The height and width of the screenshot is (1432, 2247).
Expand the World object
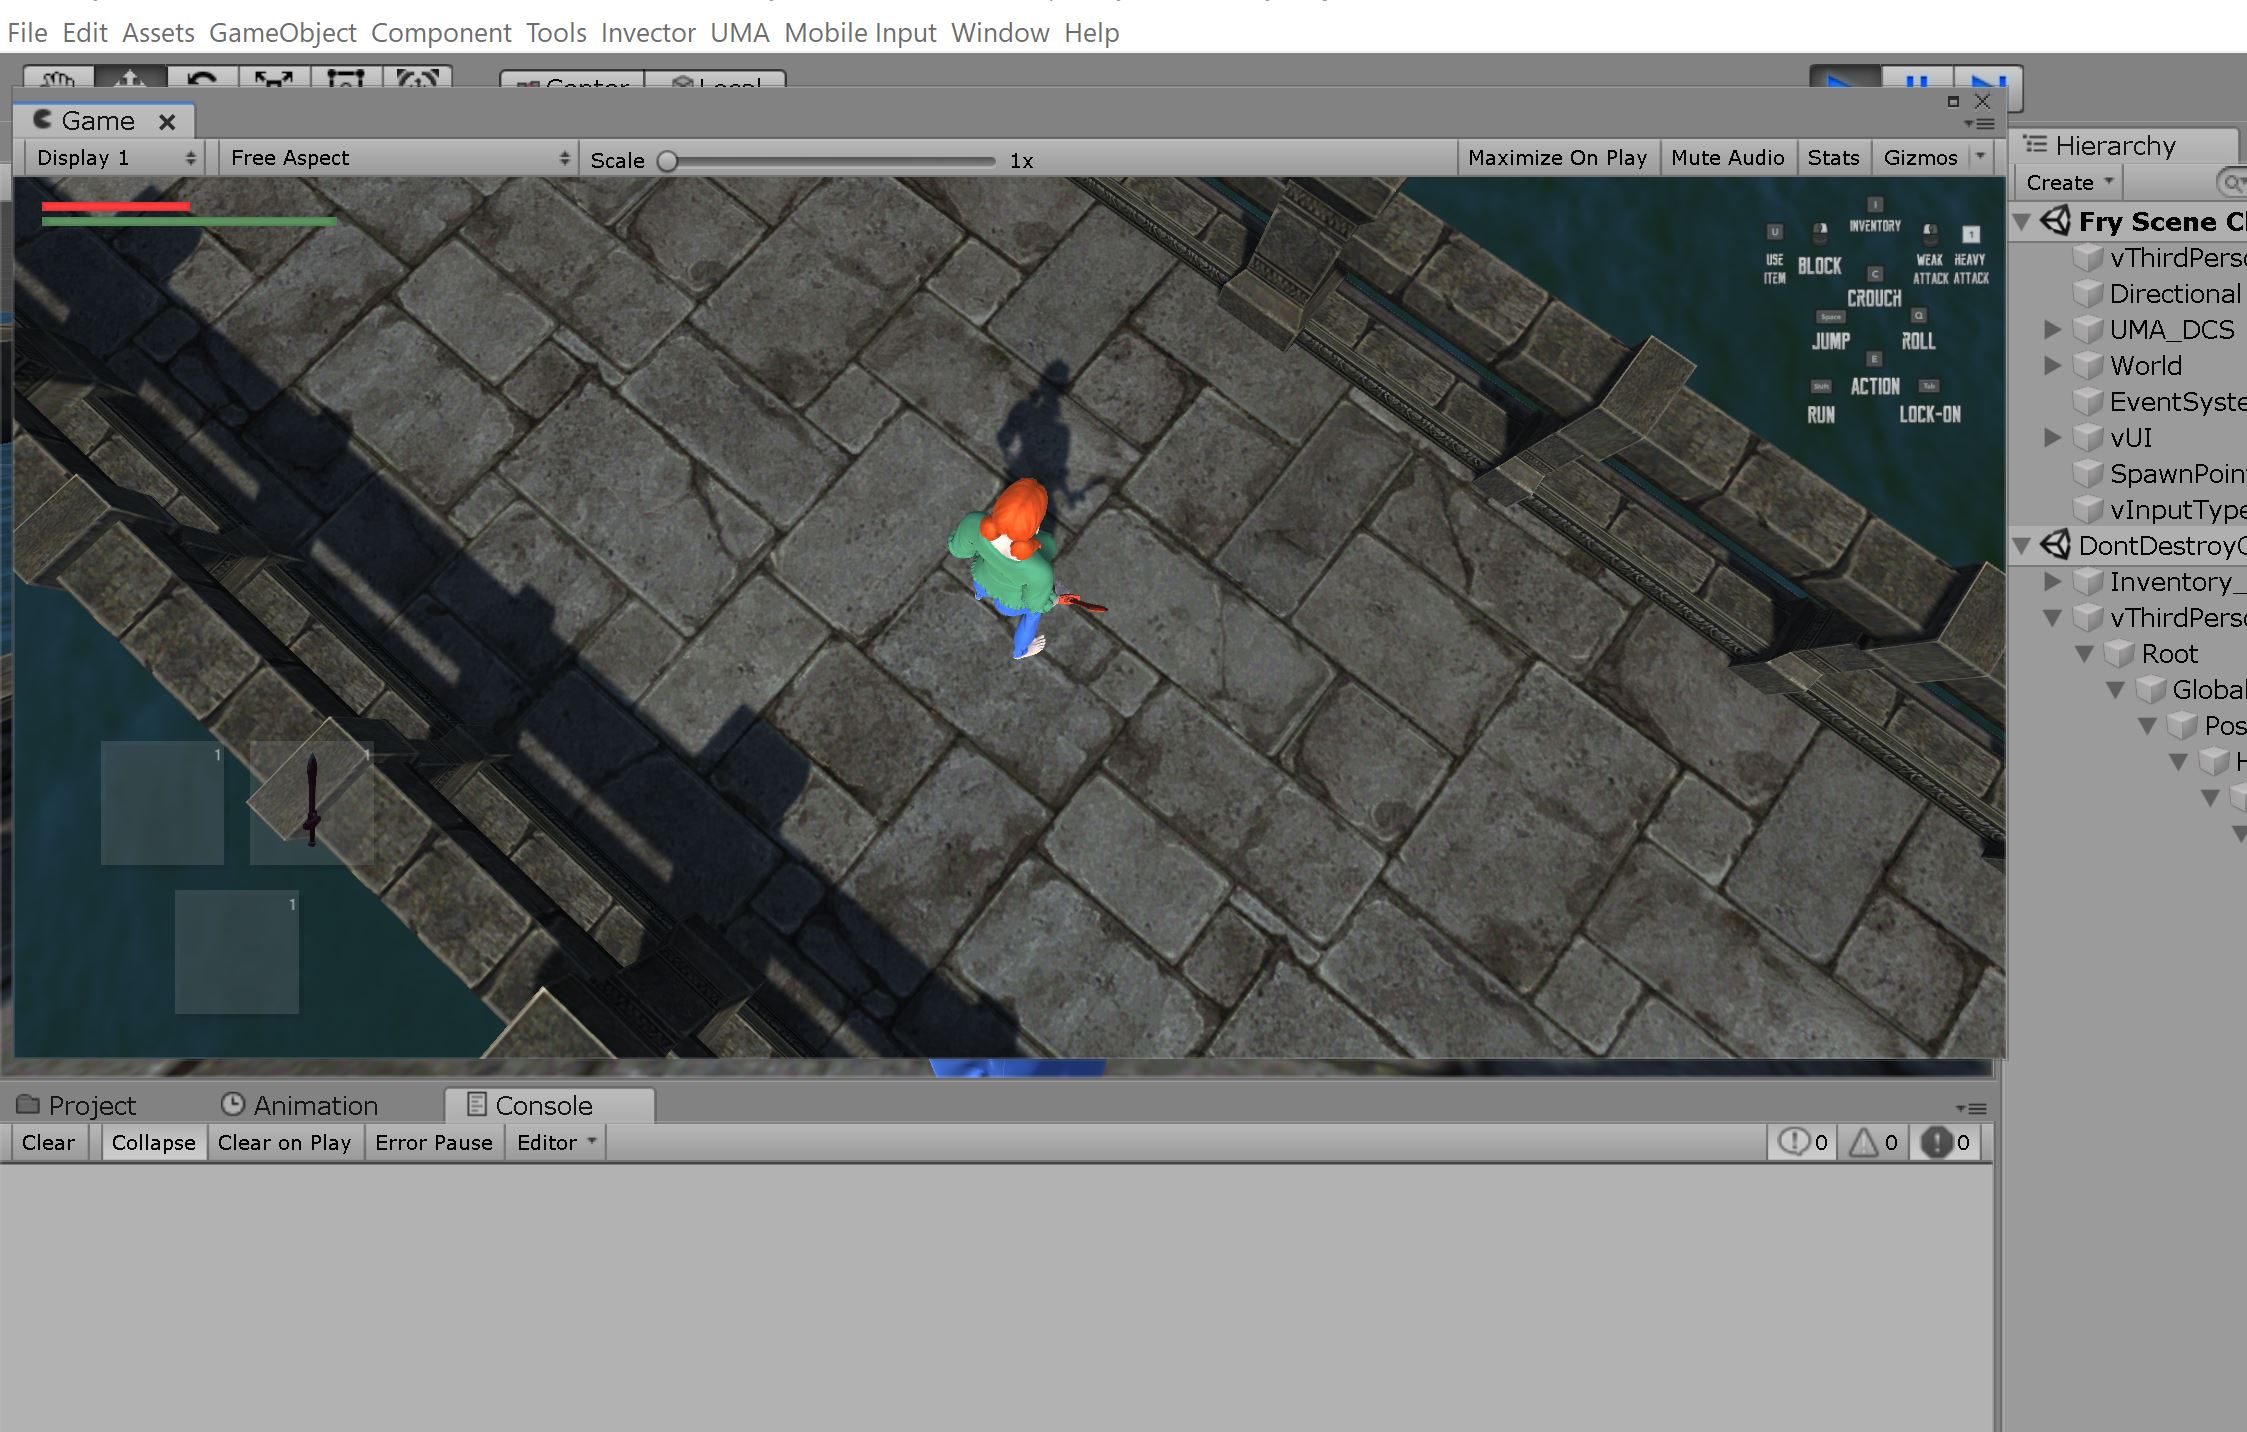[2054, 365]
